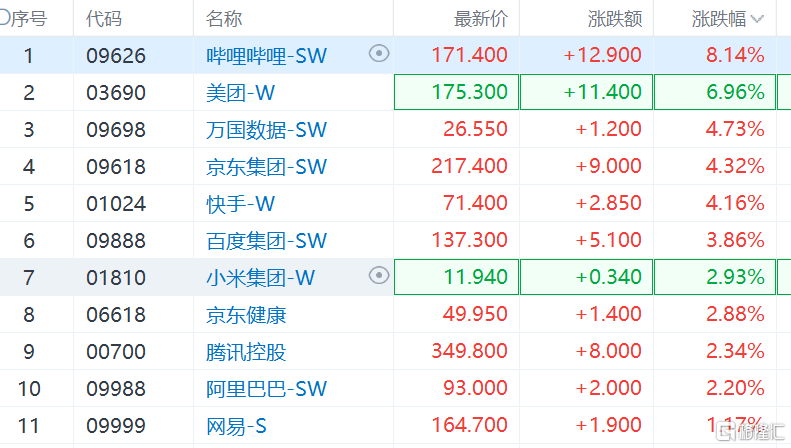Image resolution: width=791 pixels, height=448 pixels.
Task: Click the circle icon beside 序号 header
Action: pos(5,18)
